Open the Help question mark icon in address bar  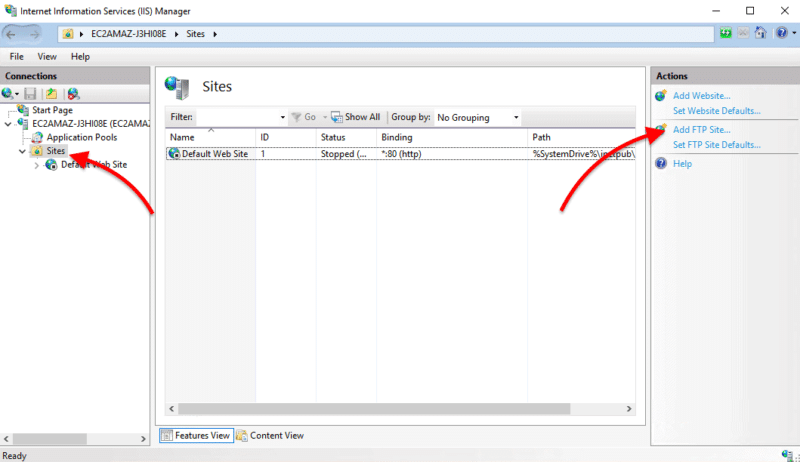[782, 33]
